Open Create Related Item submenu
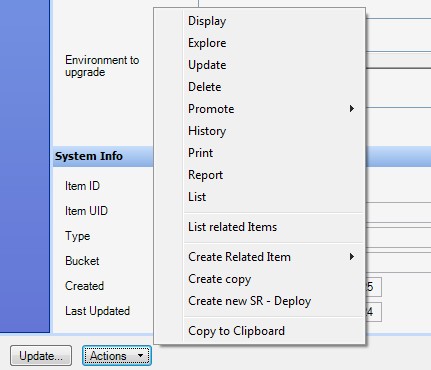The height and width of the screenshot is (370, 431). click(x=259, y=257)
